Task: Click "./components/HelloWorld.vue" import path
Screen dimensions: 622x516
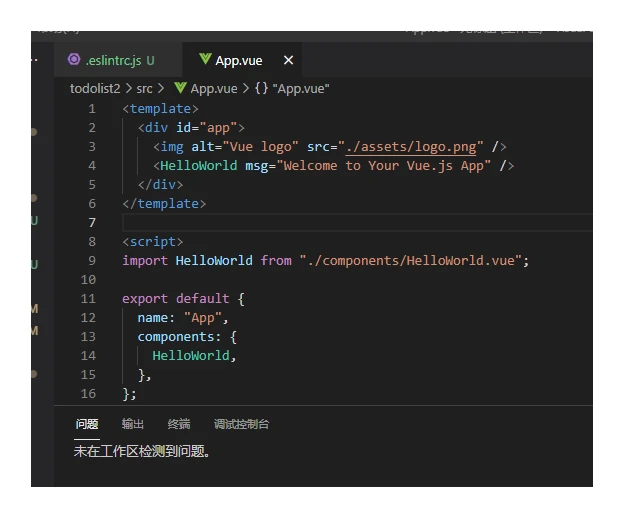Action: 411,261
